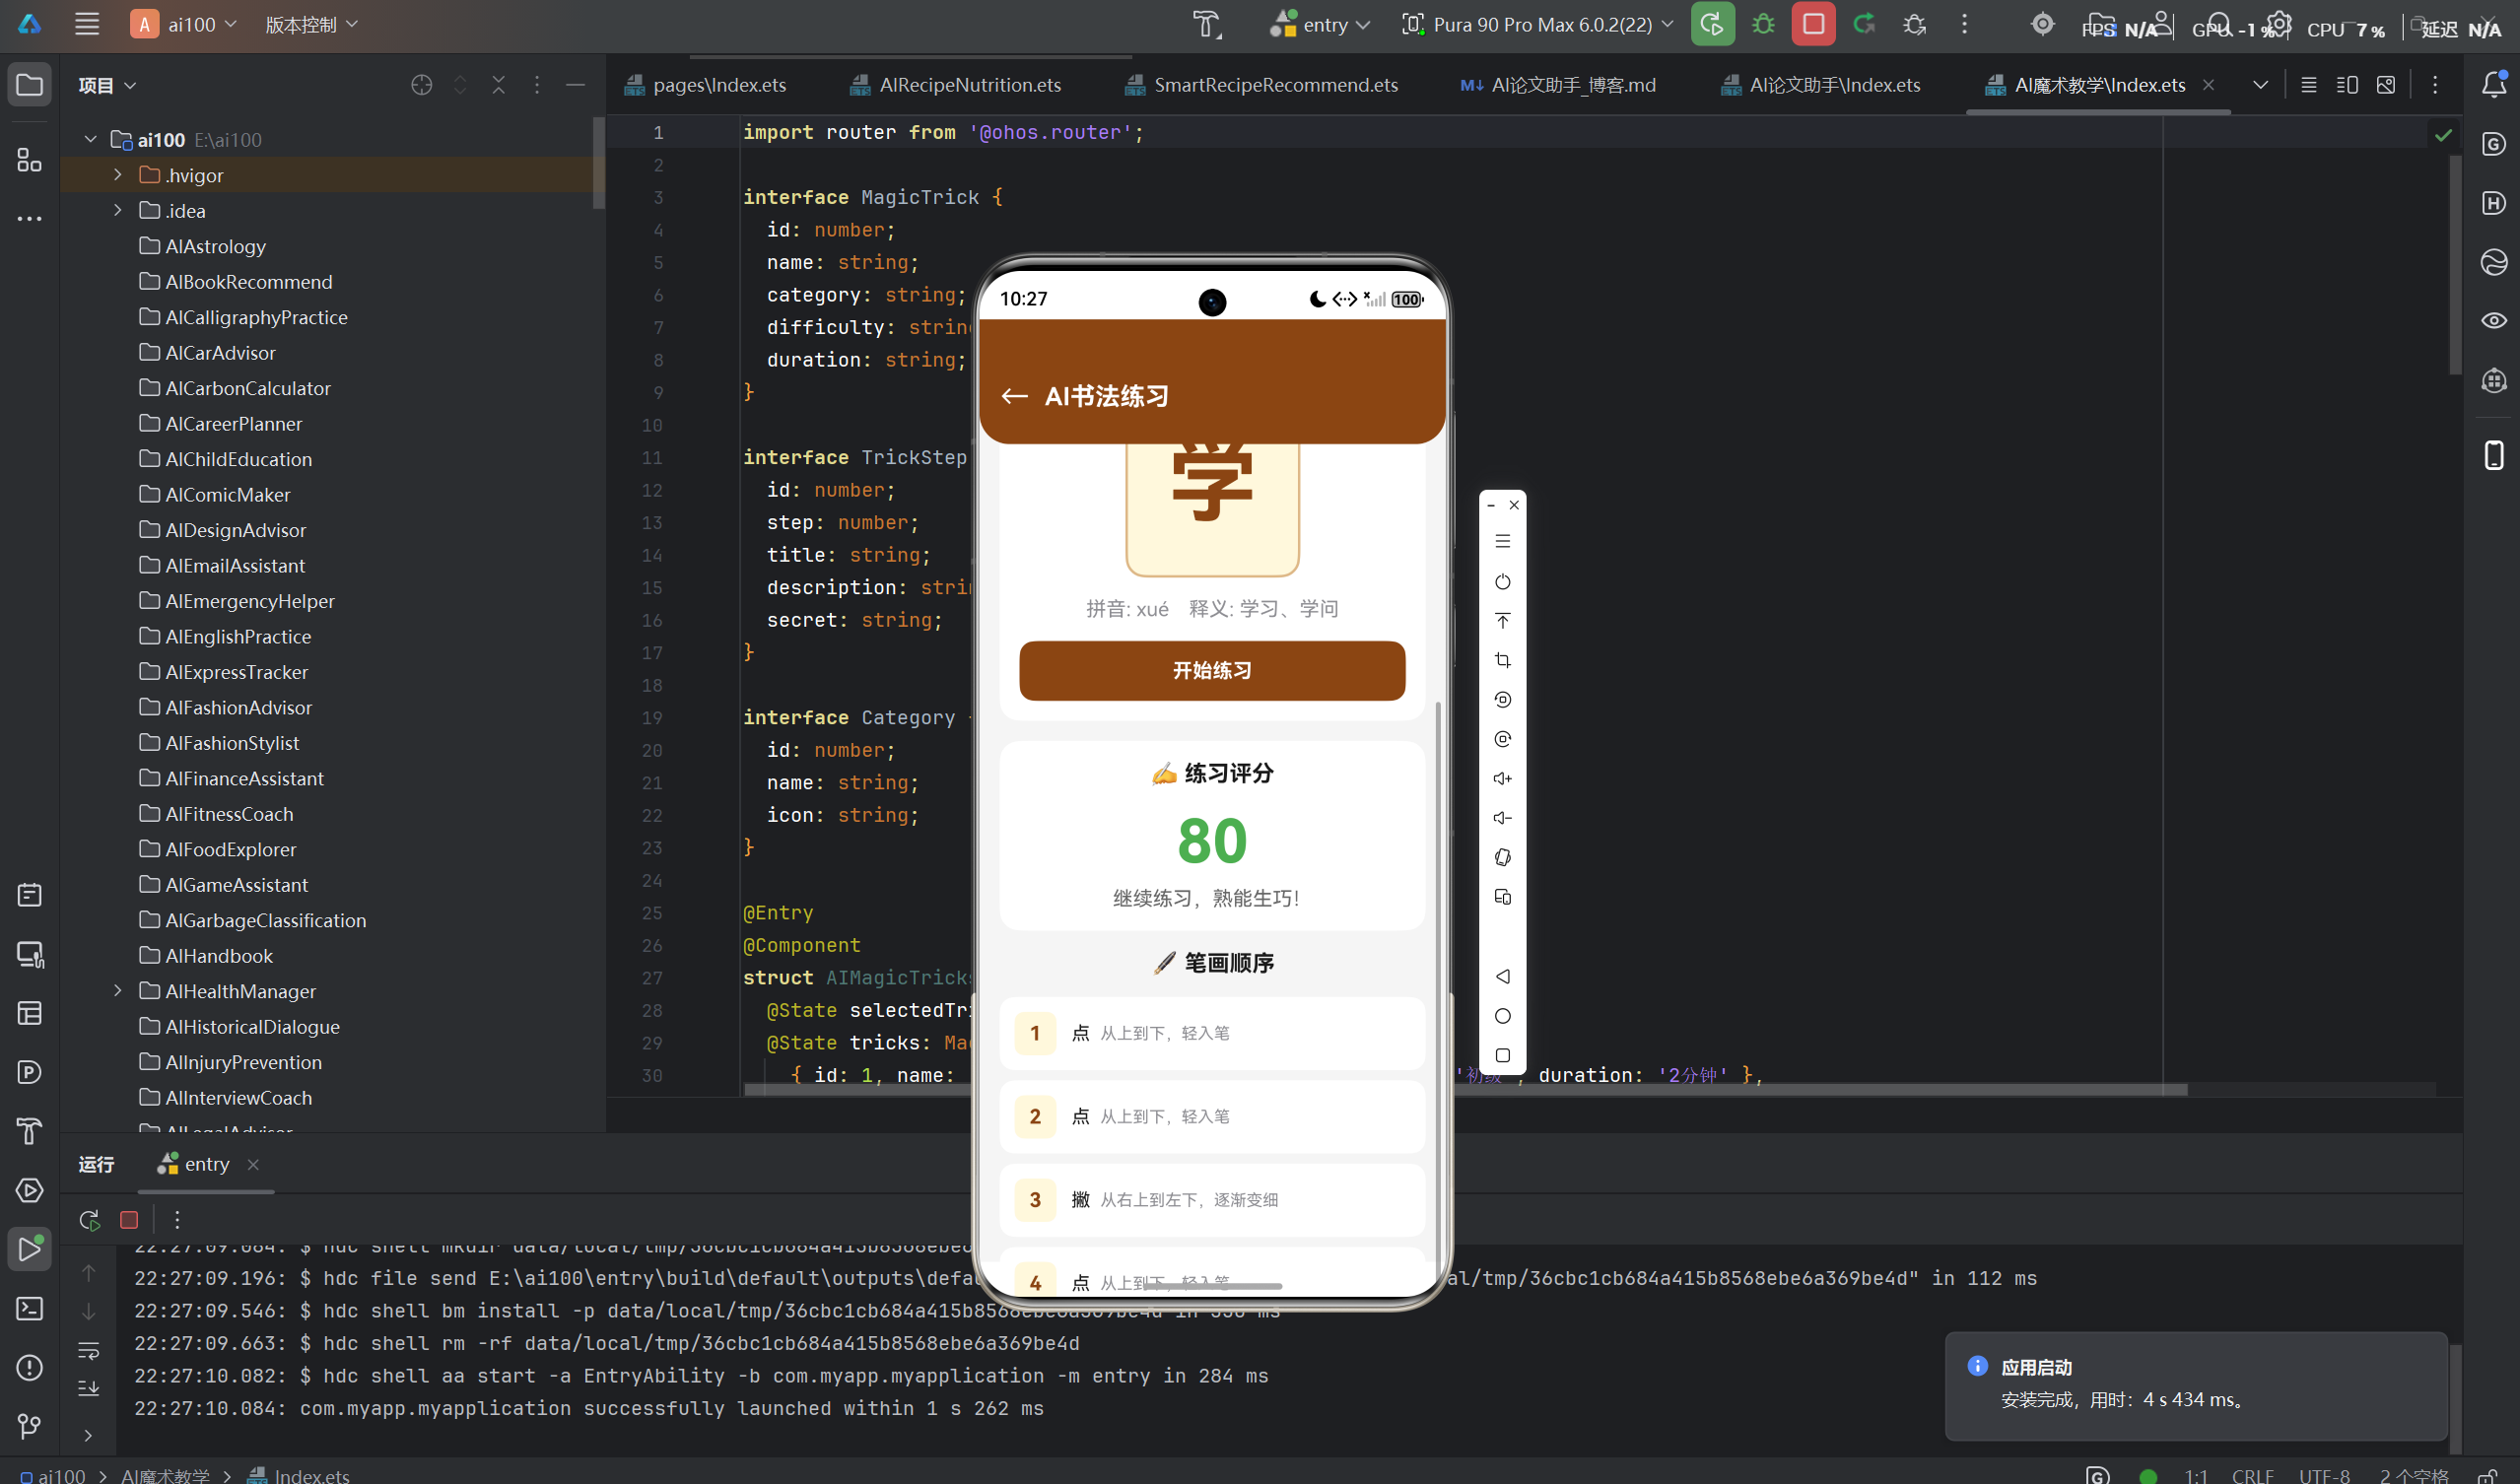Stop the running app with the red stop button
The width and height of the screenshot is (2520, 1484).
(1813, 24)
